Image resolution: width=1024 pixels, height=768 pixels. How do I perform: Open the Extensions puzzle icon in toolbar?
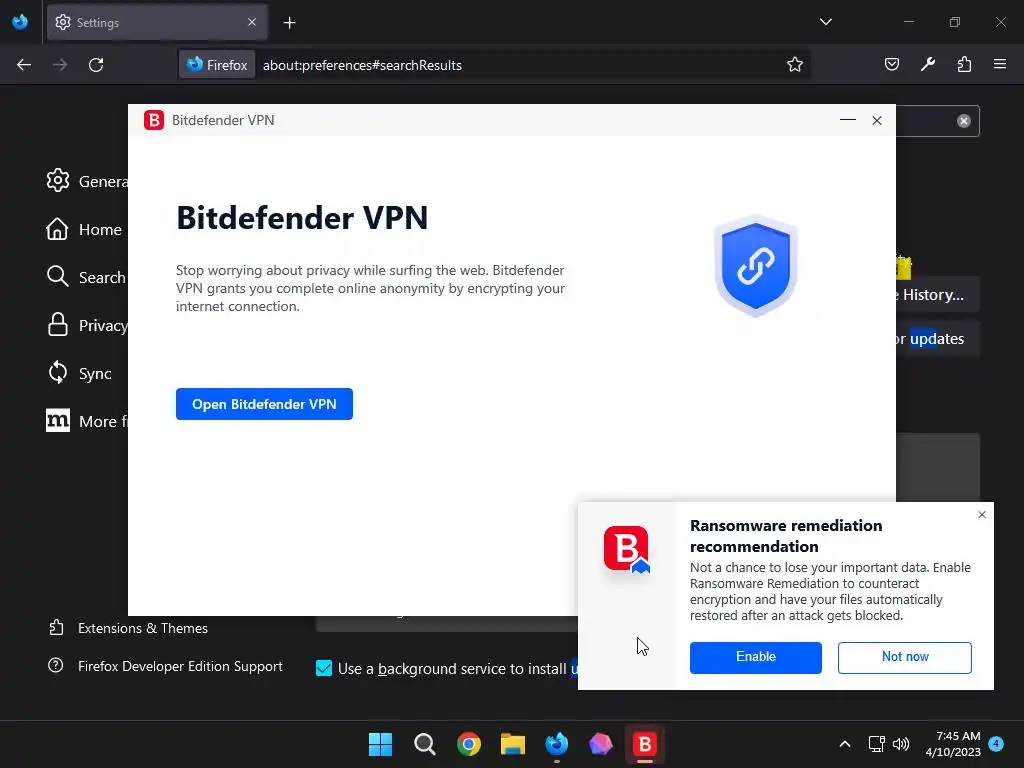click(x=964, y=64)
